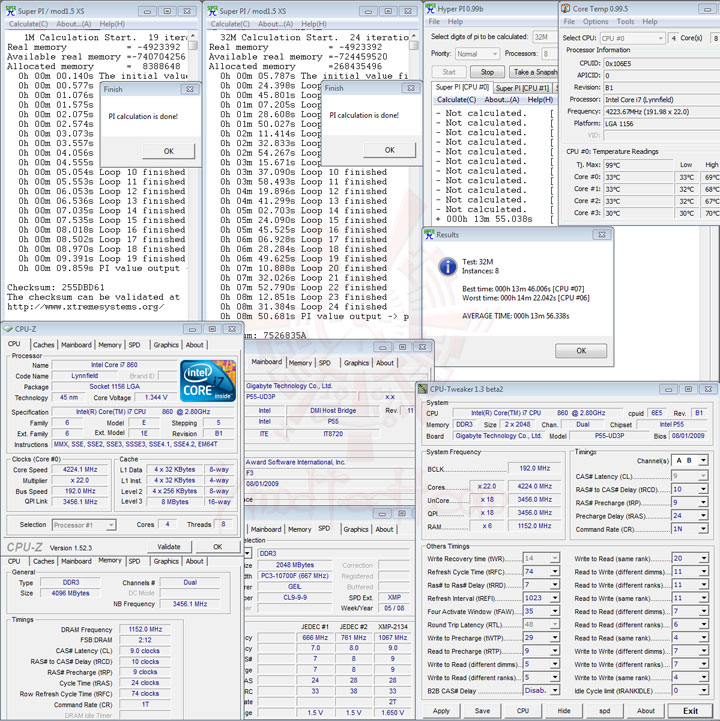Open the Idle Cycle limit (tRANKIDLE) dropdown
Viewport: 720px width, 721px height.
[x=703, y=690]
